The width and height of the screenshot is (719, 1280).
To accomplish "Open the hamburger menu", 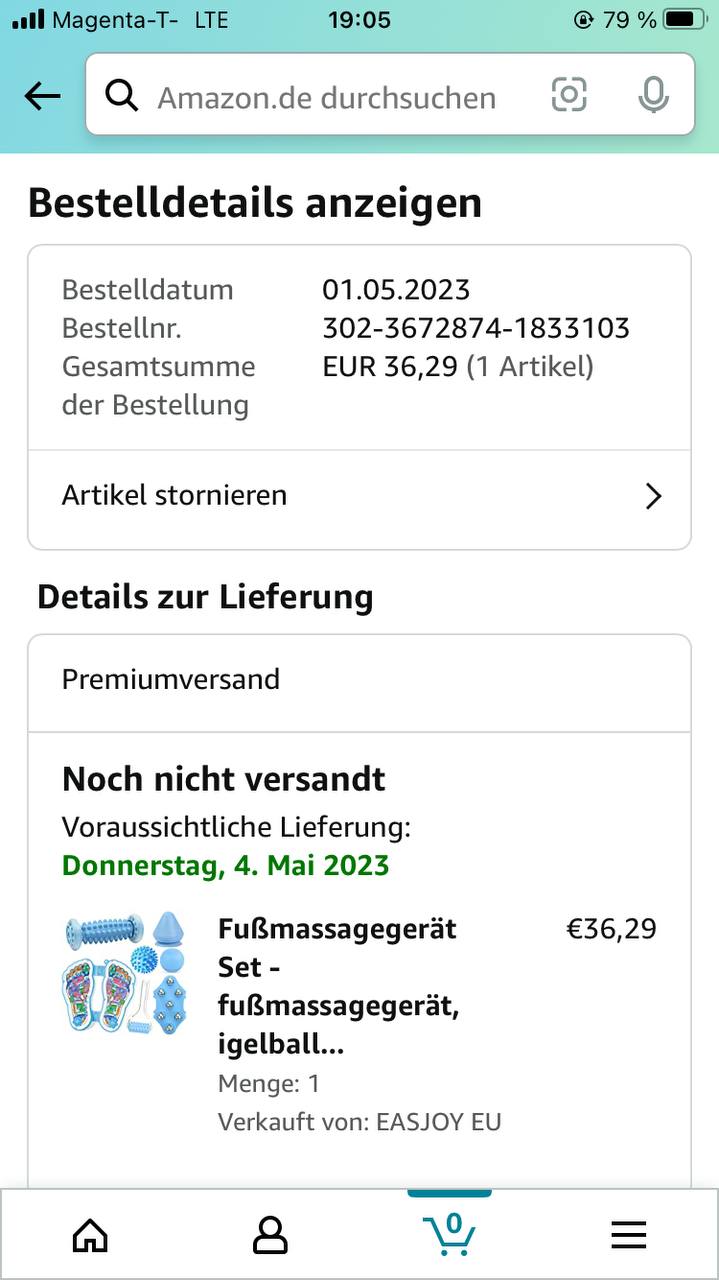I will coord(629,1236).
